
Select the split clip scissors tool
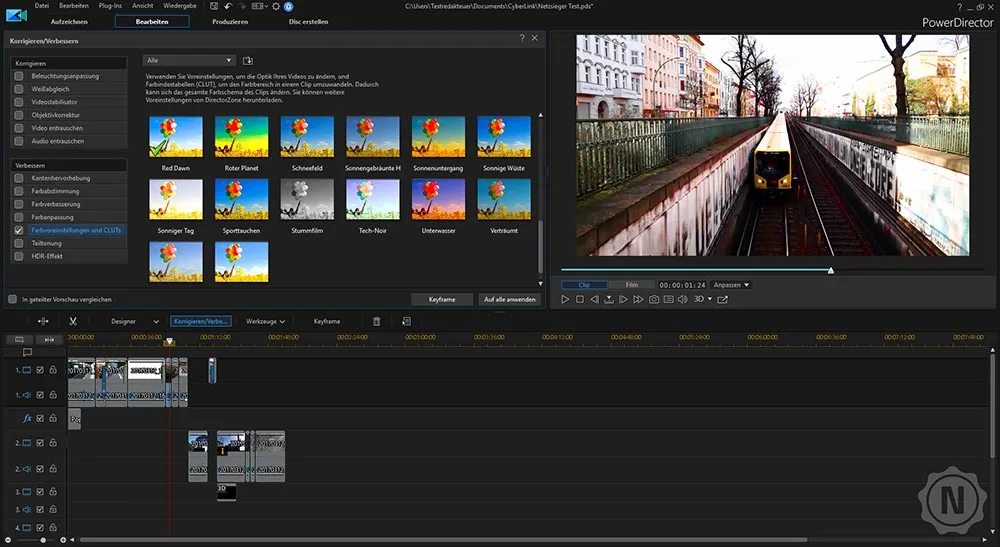click(x=73, y=321)
